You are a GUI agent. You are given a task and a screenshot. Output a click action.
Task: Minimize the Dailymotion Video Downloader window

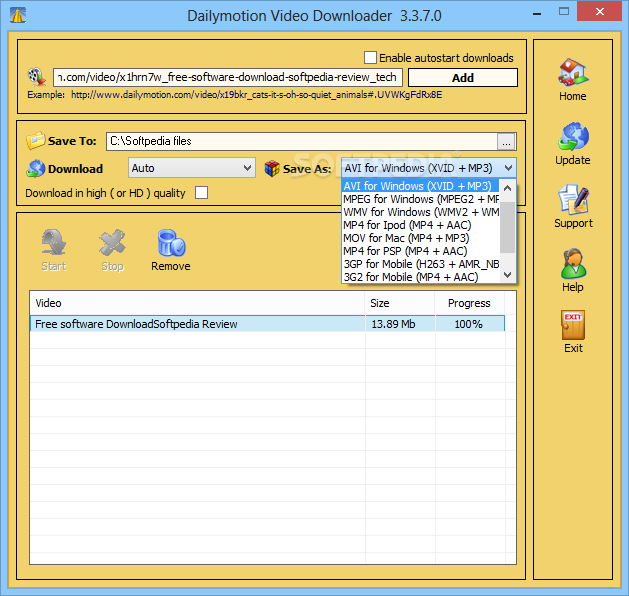coord(537,14)
